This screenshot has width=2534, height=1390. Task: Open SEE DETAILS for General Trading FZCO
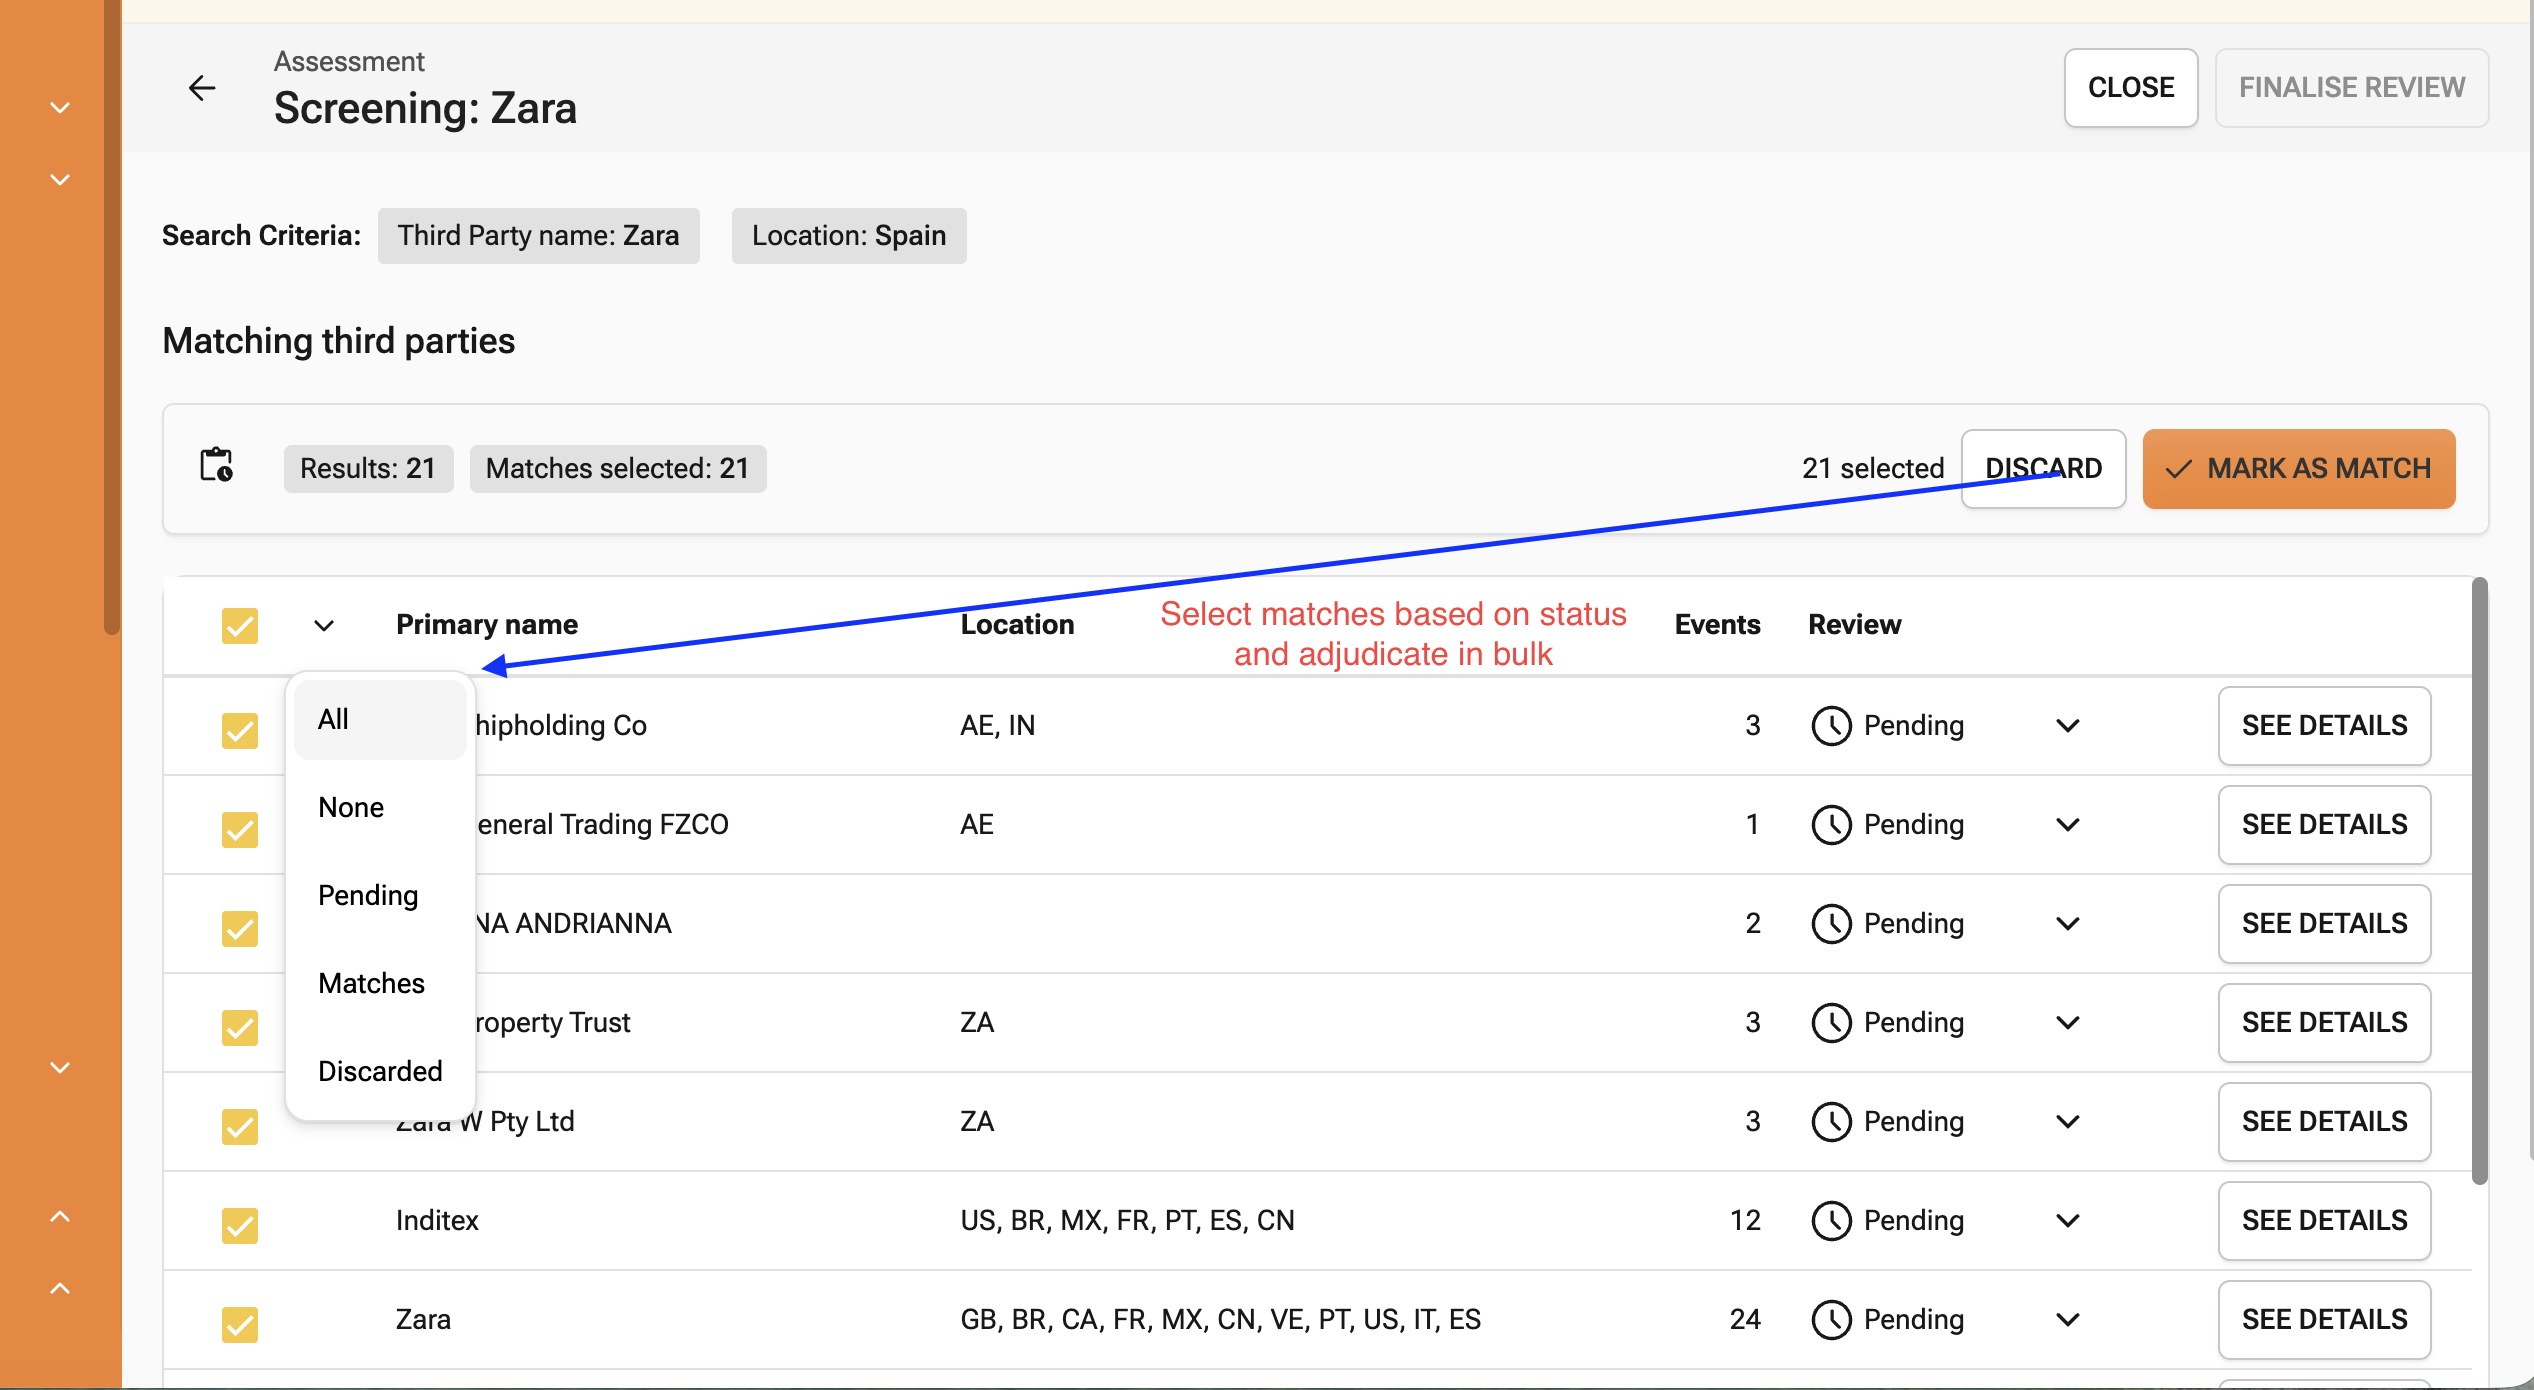tap(2324, 825)
